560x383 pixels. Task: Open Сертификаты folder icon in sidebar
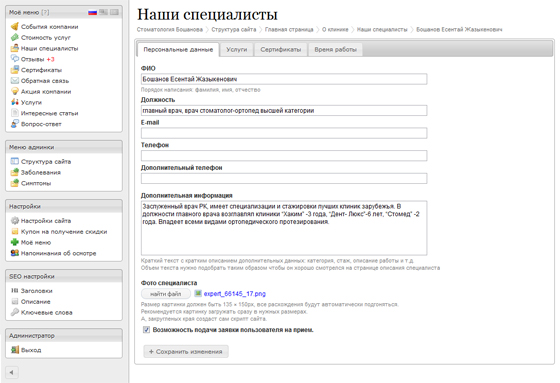(15, 70)
